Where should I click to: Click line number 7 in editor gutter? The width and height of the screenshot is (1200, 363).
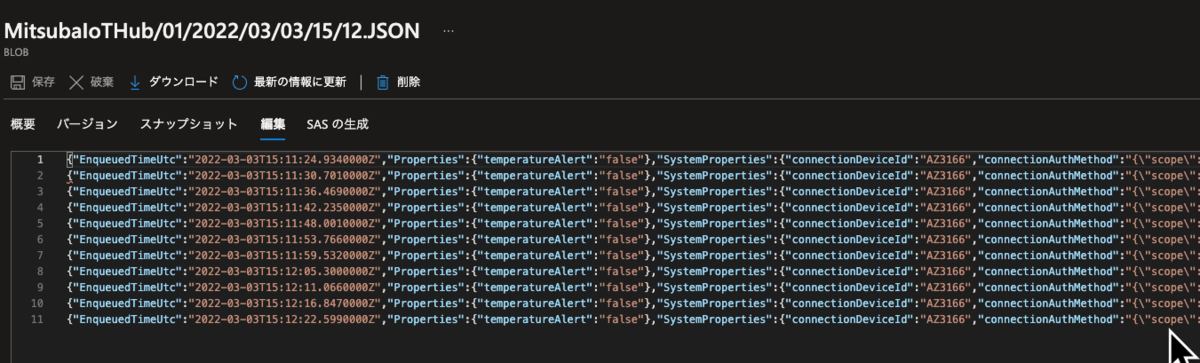pos(40,255)
